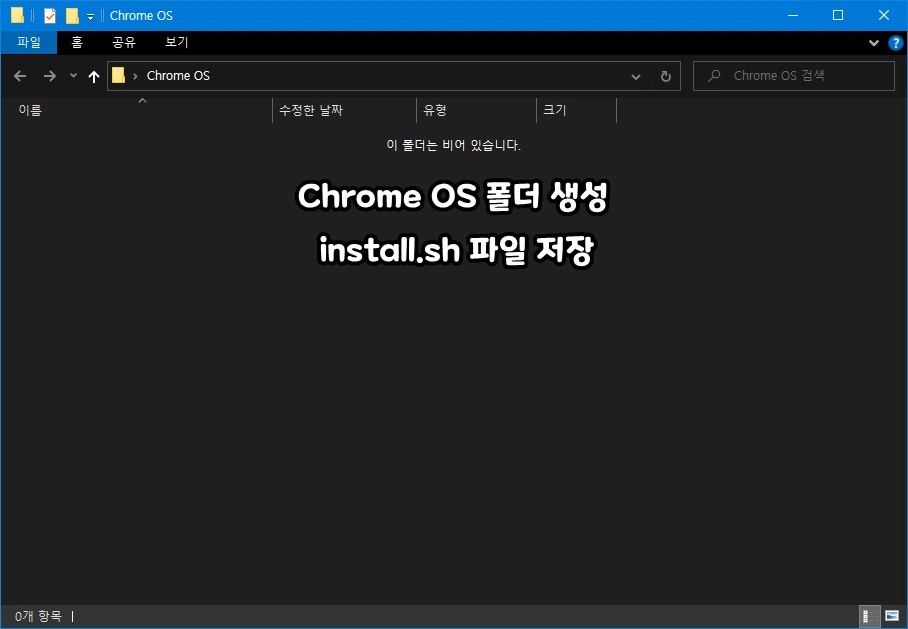Image resolution: width=908 pixels, height=629 pixels.
Task: Go back with the back arrow
Action: click(x=20, y=76)
